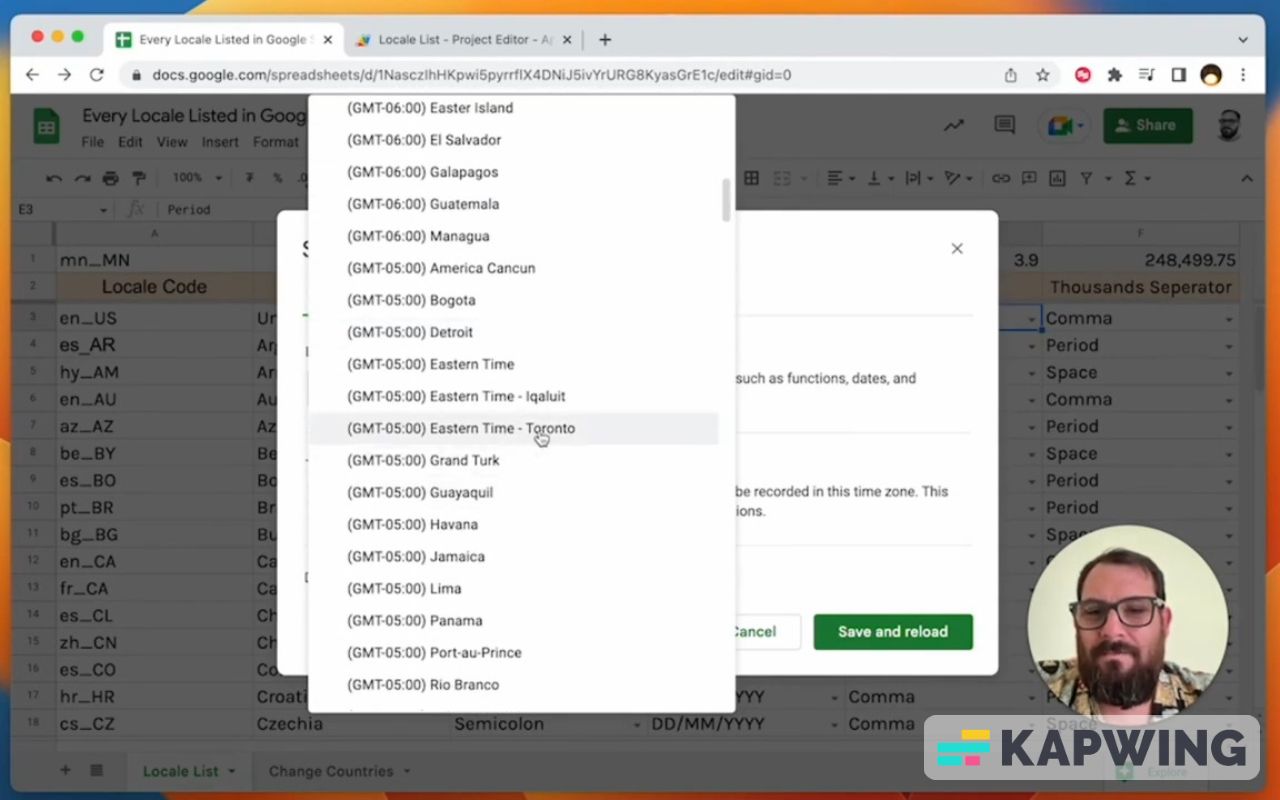This screenshot has height=800, width=1280.
Task: Select (GMT-05:00) Lima
Action: click(x=513, y=588)
